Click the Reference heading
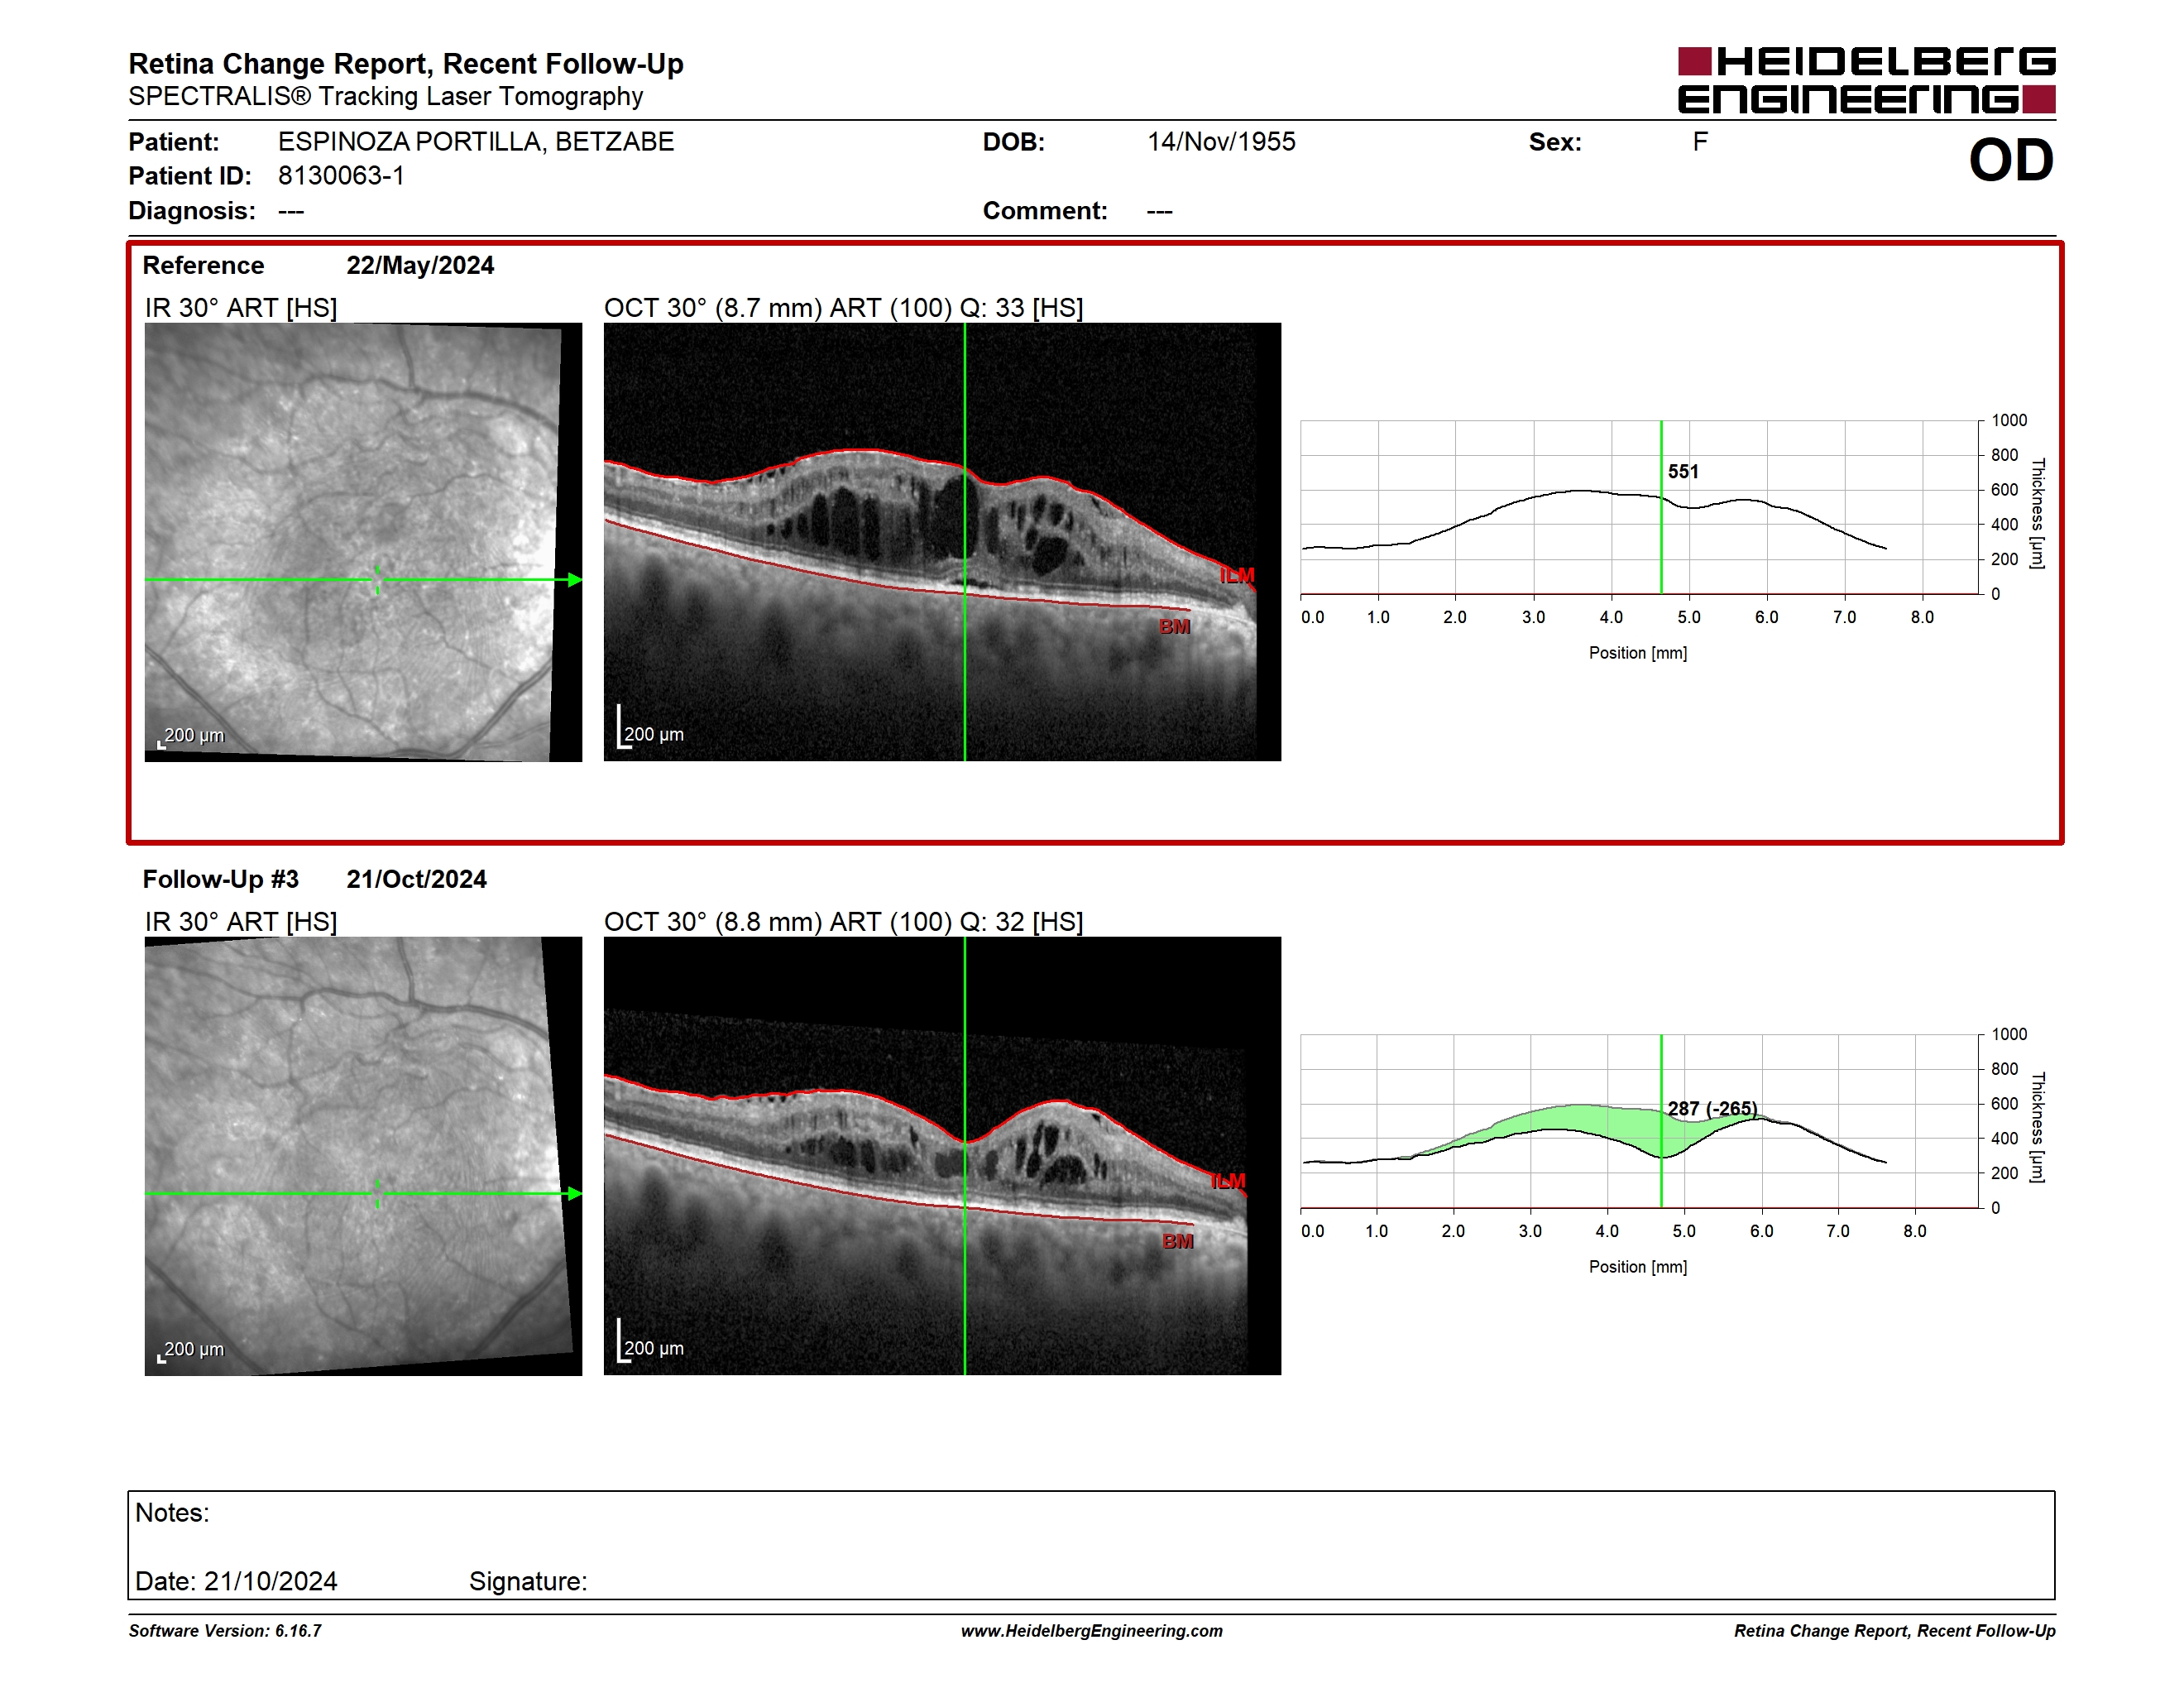This screenshot has width=2184, height=1688. 204,265
